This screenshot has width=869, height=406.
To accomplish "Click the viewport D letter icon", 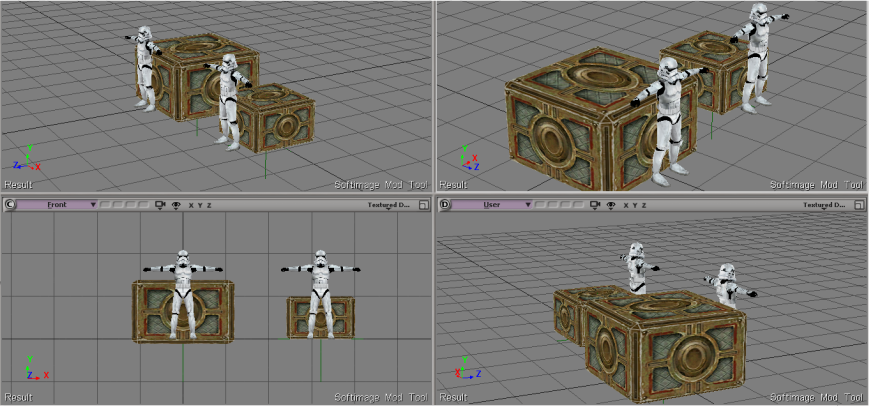I will tap(444, 204).
